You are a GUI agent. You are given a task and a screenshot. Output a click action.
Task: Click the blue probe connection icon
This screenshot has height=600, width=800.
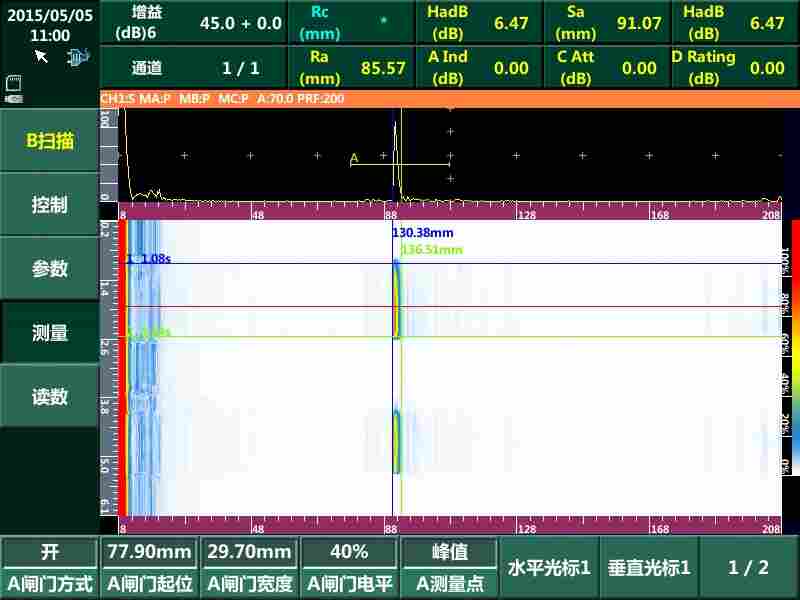(x=78, y=57)
